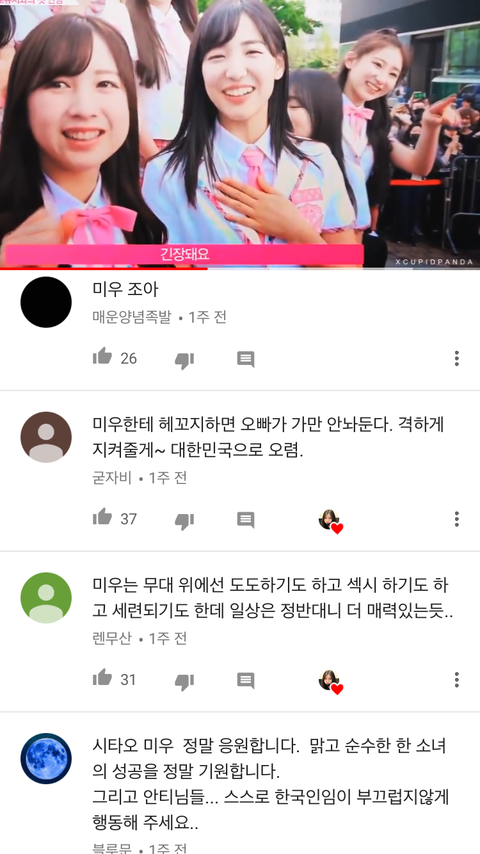Tap the video player showing 긴장돼요 caption
Viewport: 480px width, 854px height.
[x=240, y=133]
